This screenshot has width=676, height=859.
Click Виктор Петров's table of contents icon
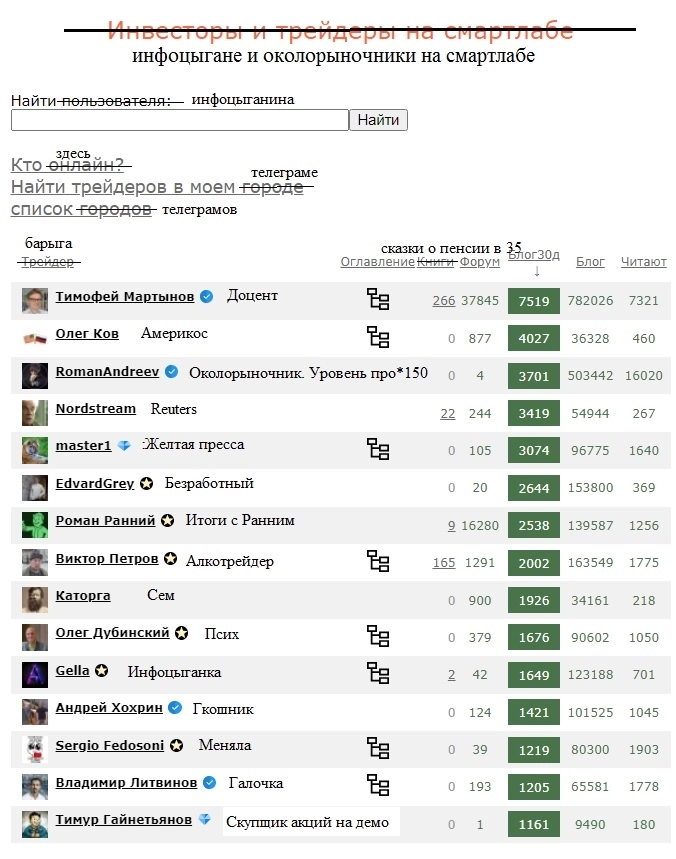pyautogui.click(x=378, y=561)
